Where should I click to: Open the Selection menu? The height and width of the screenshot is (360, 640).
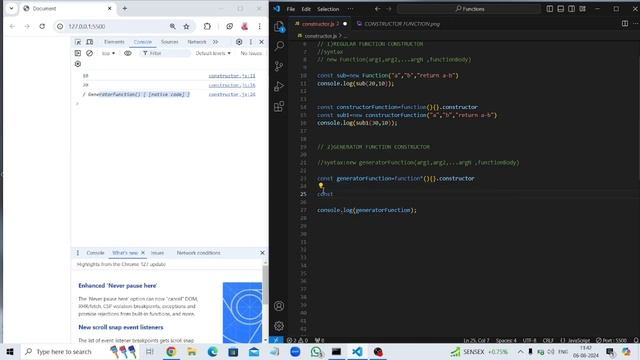point(328,9)
